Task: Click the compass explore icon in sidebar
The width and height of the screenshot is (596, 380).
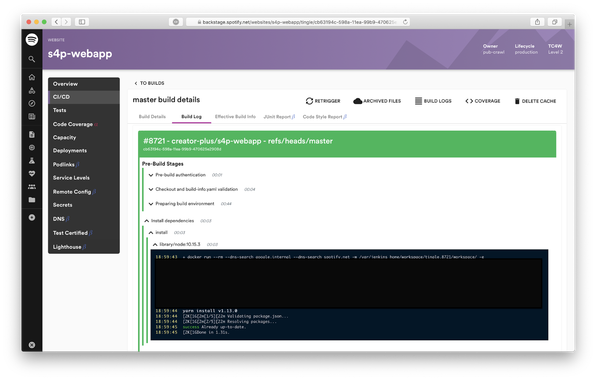Action: pos(32,103)
